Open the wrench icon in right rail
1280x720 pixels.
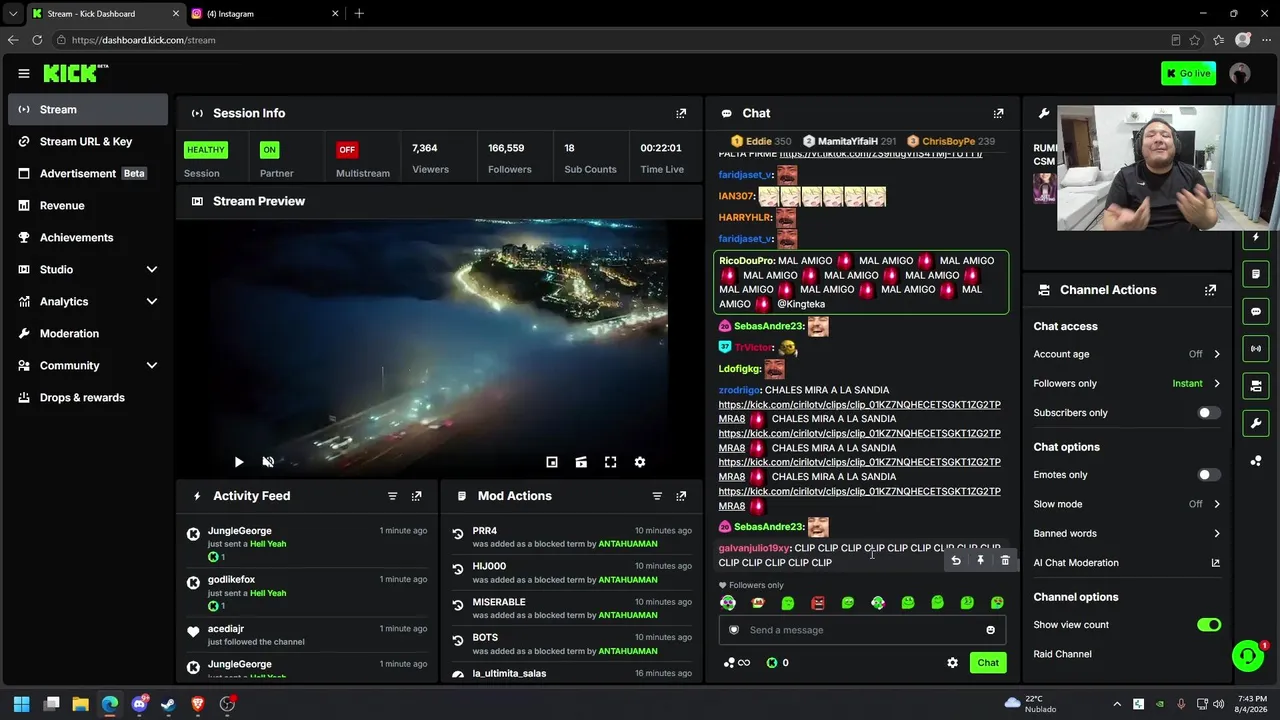click(1256, 423)
